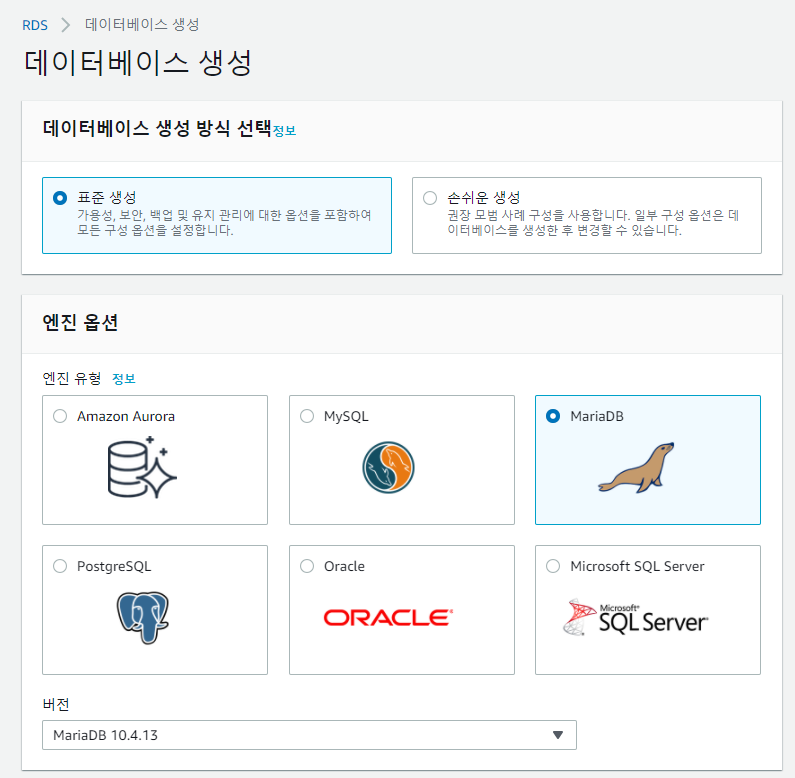Click the MariaDB seal logo
The height and width of the screenshot is (778, 795).
click(636, 468)
